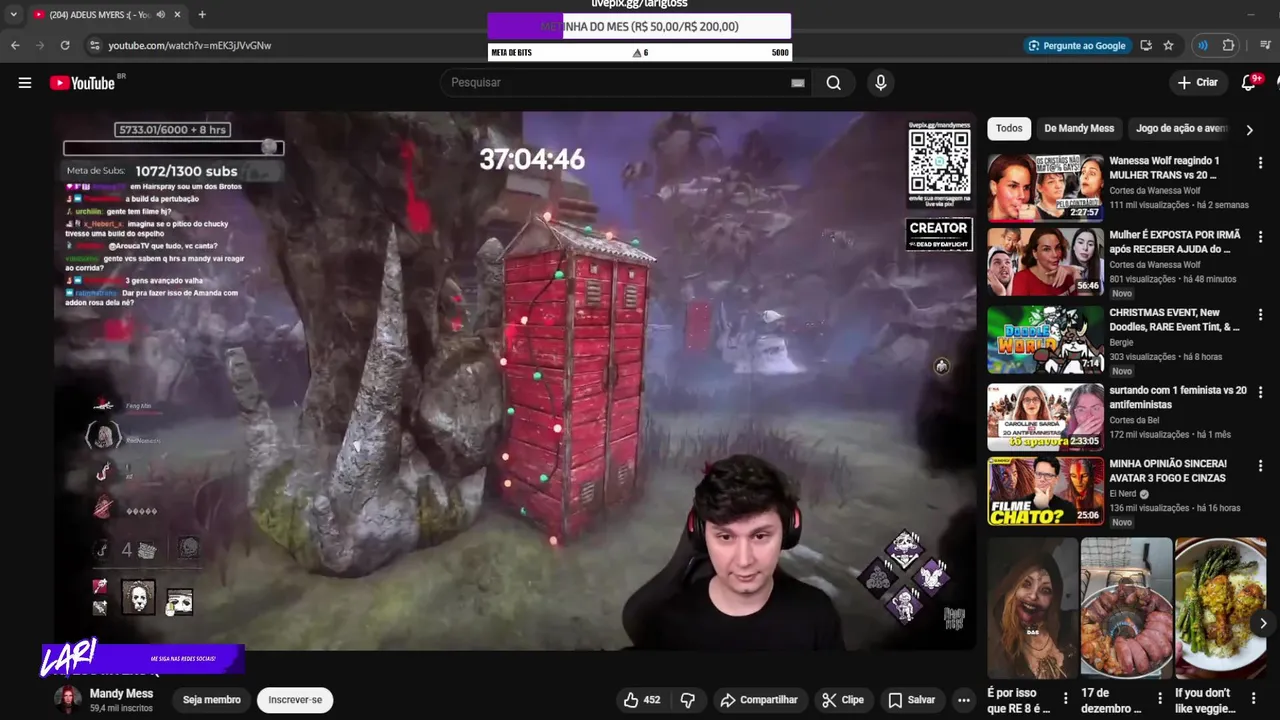Open the short 17 de dezembro

tap(1126, 608)
